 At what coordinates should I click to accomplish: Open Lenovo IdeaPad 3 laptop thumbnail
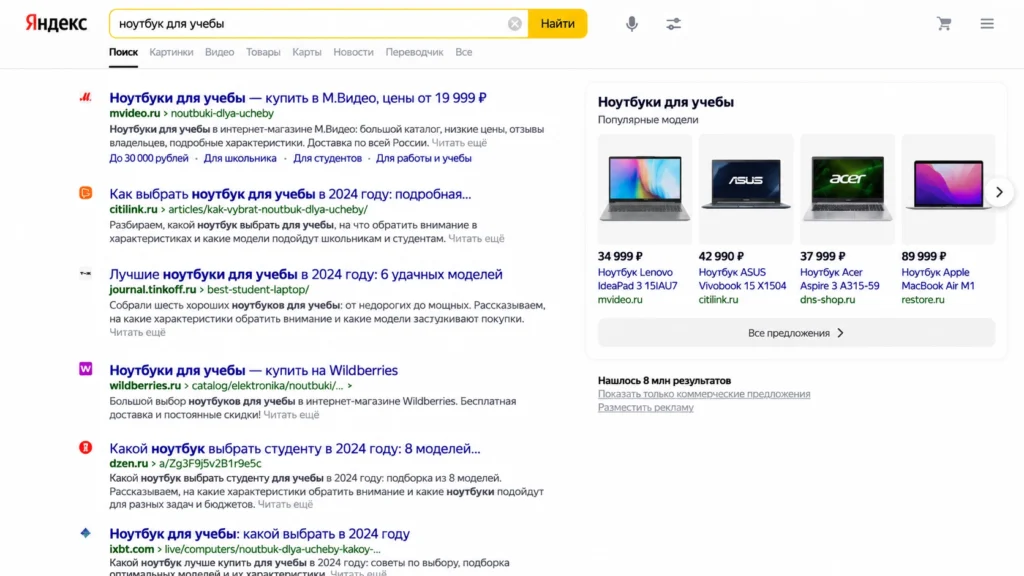(645, 189)
